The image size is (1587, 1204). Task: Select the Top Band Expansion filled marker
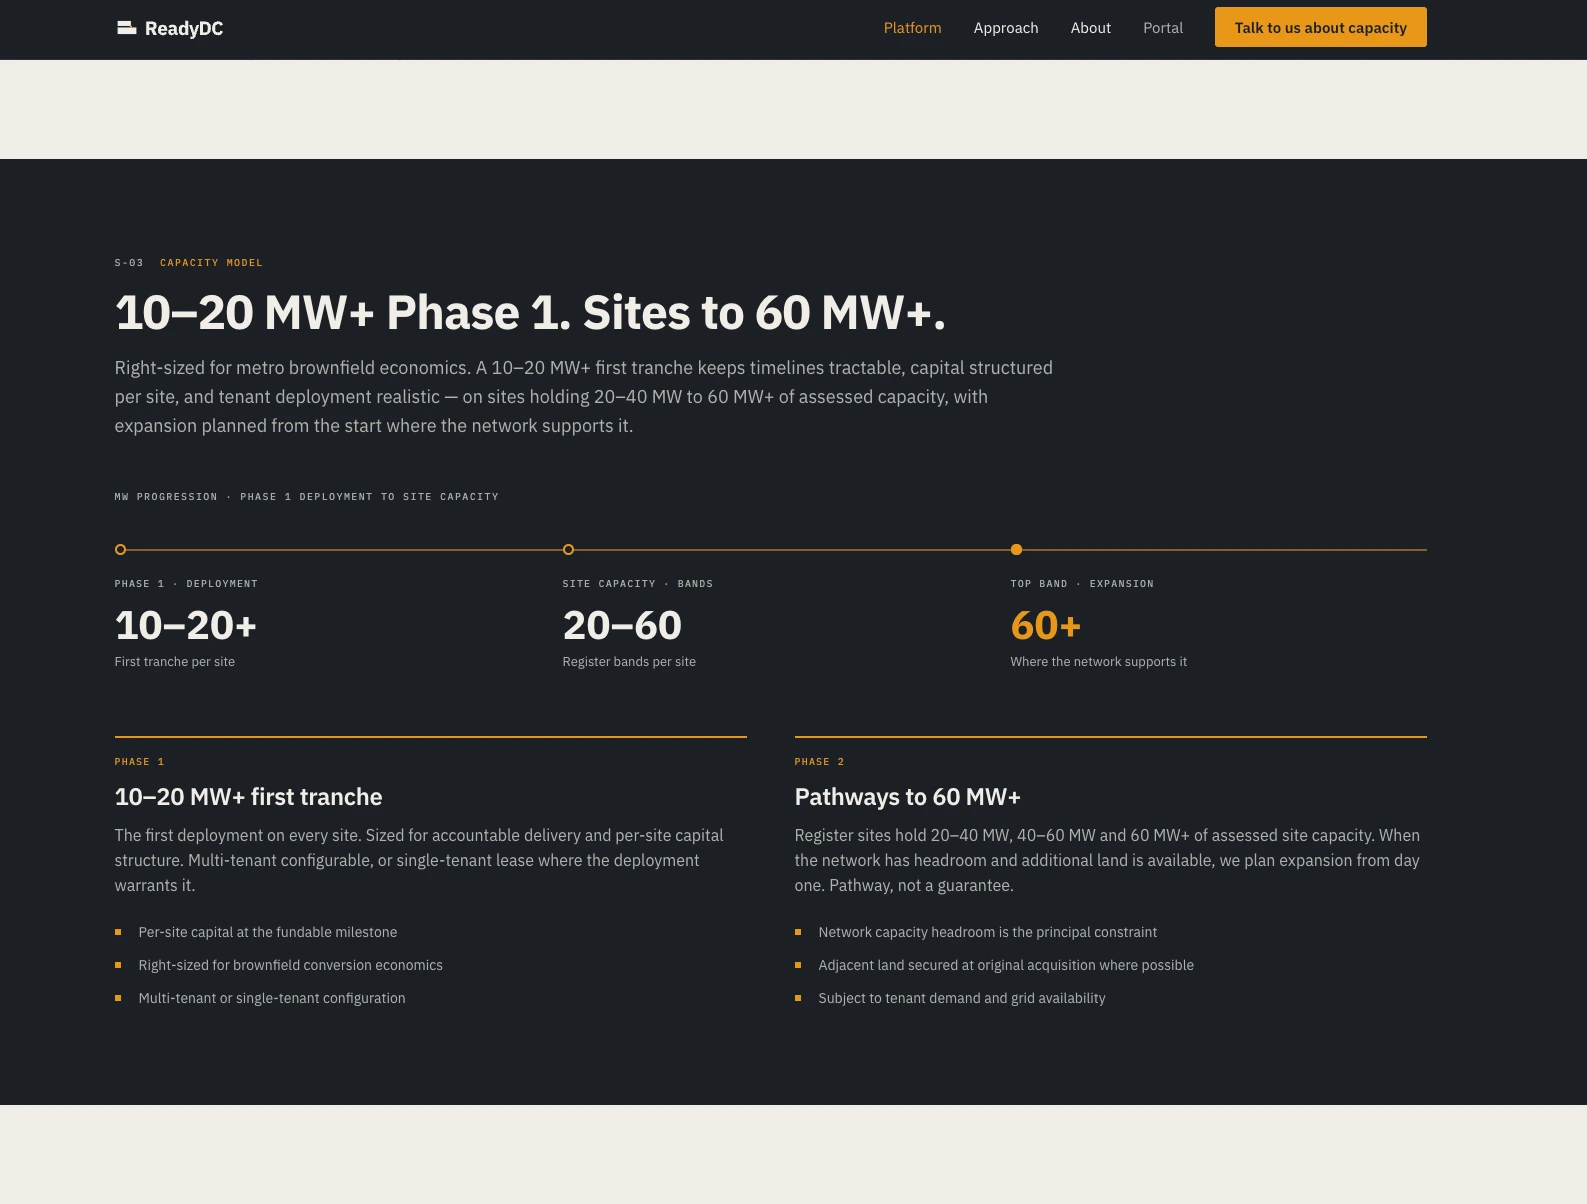click(1016, 549)
